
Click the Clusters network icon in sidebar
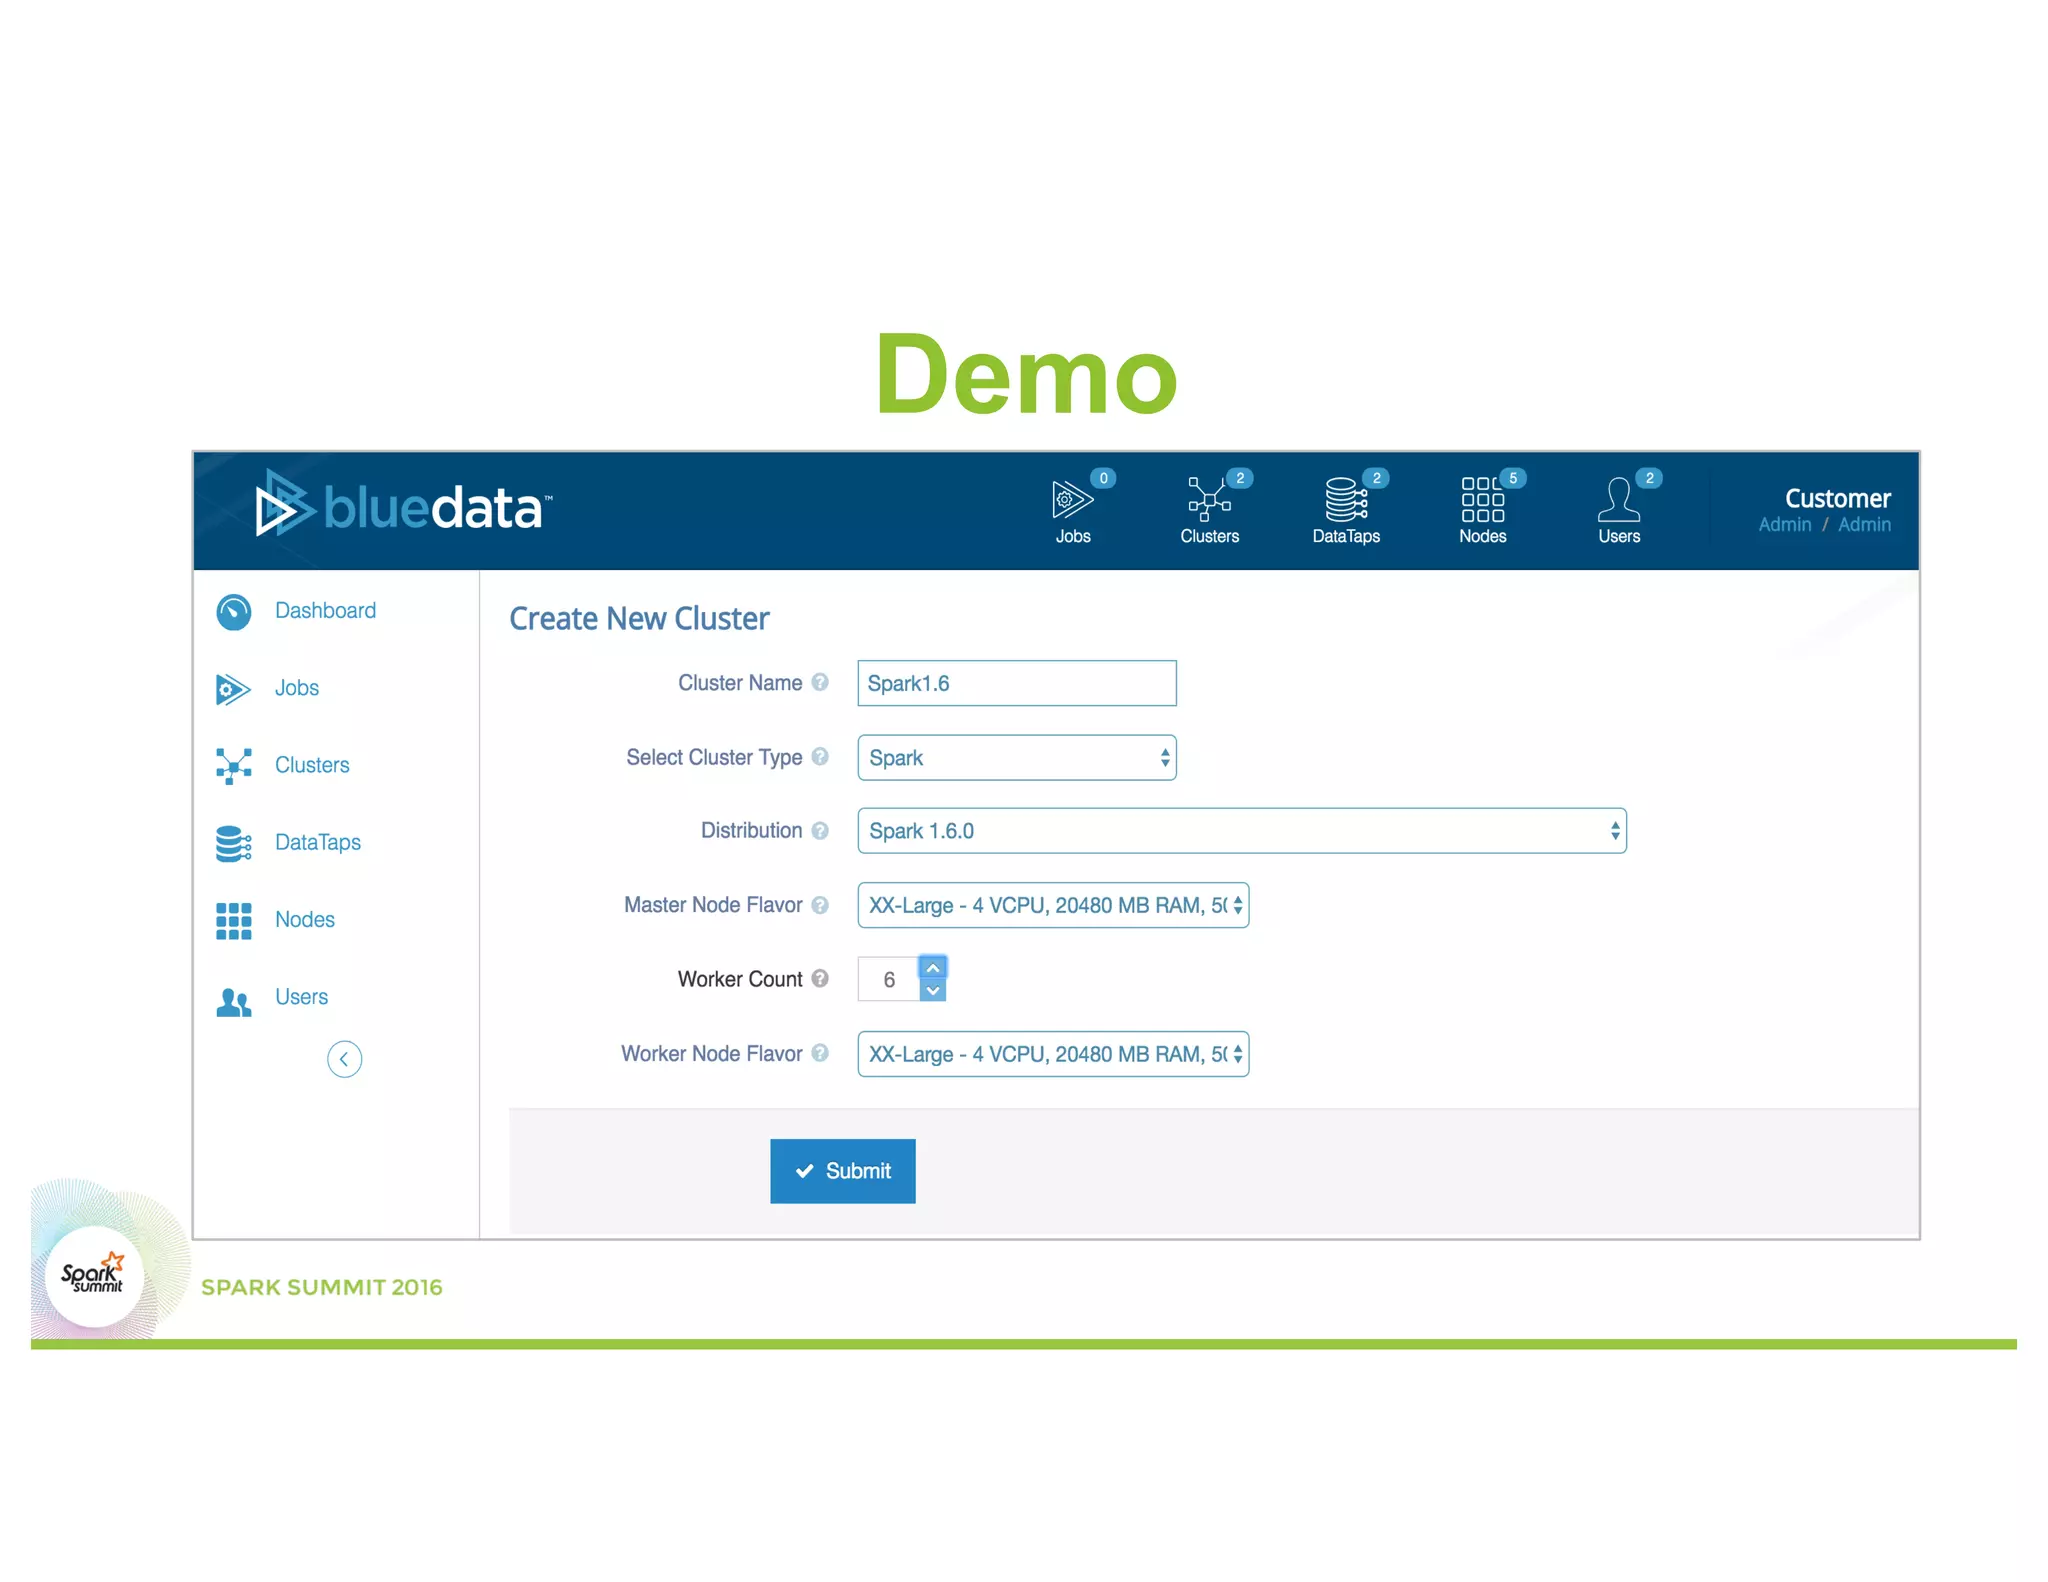(233, 766)
